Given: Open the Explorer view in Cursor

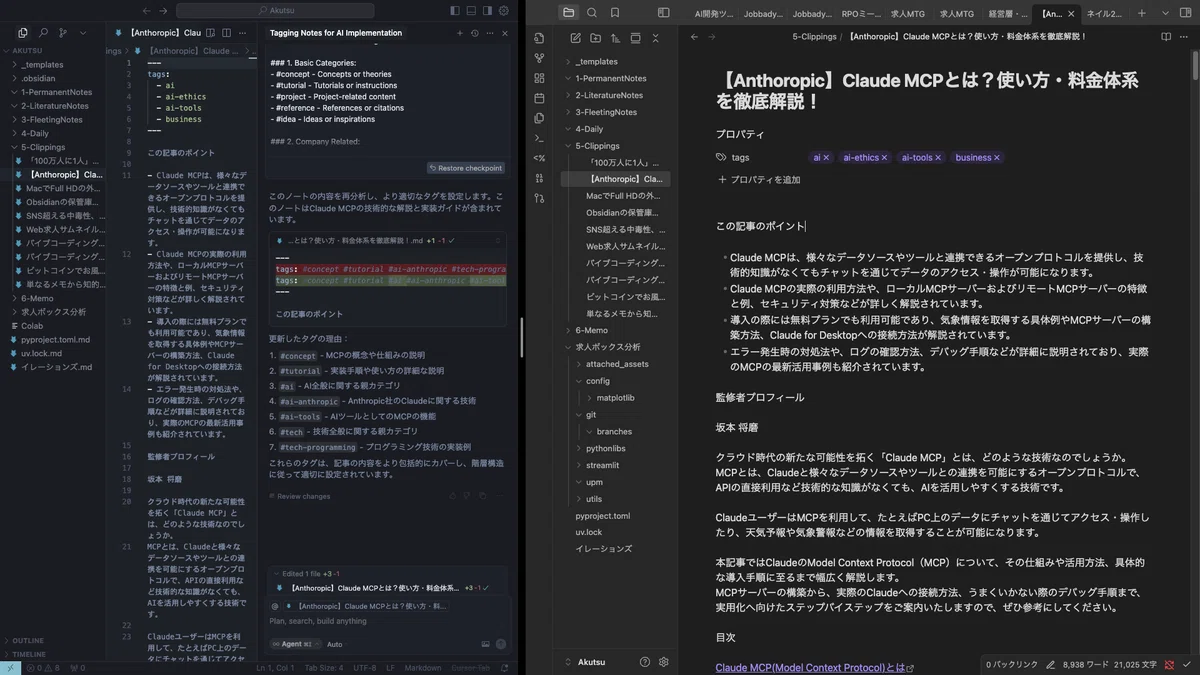Looking at the screenshot, I should [23, 33].
